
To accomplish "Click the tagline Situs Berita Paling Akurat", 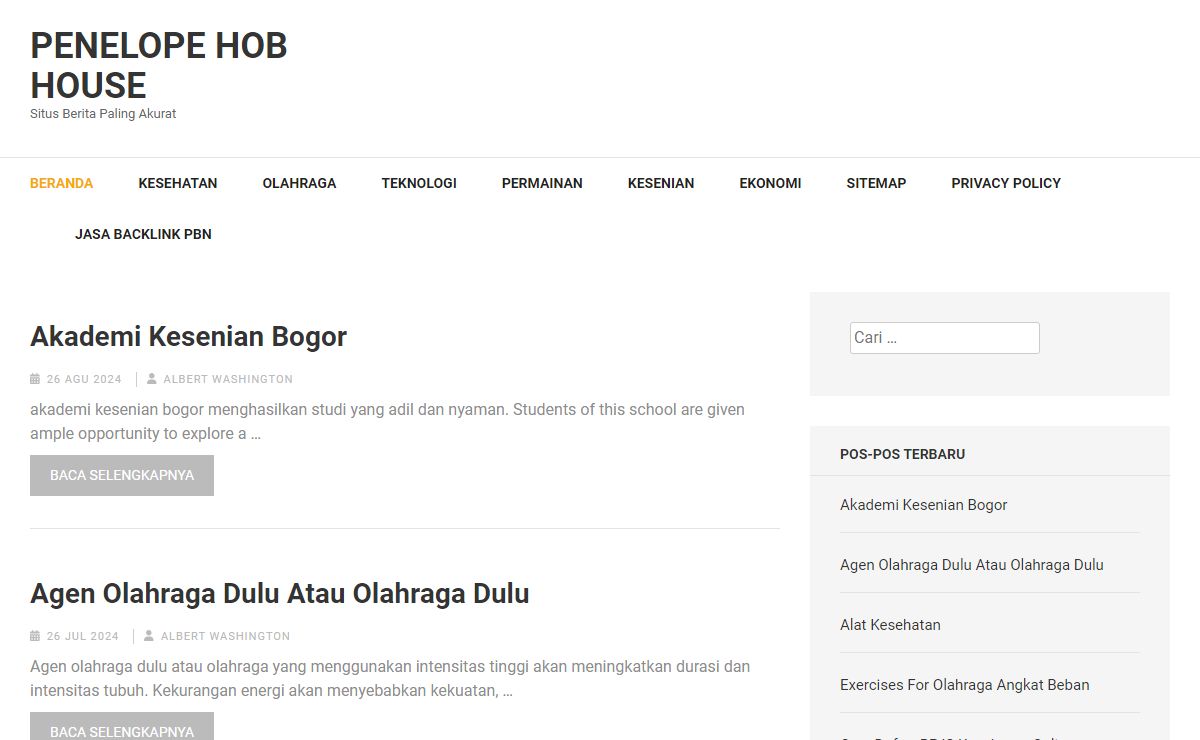I will 103,114.
